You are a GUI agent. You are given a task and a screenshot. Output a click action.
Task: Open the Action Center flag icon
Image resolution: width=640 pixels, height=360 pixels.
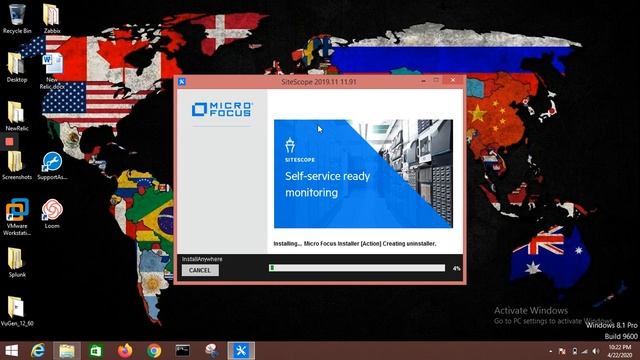click(x=562, y=351)
